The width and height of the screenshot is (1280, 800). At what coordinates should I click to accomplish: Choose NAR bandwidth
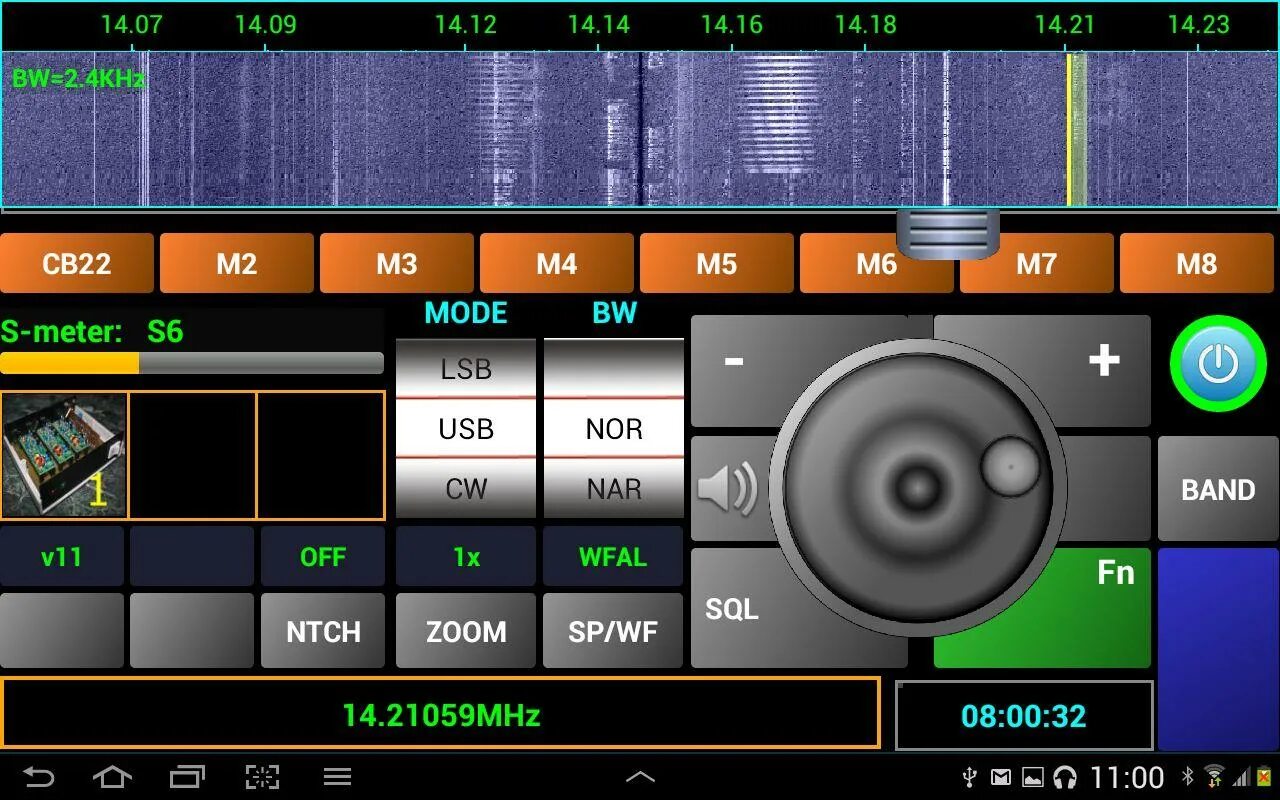[x=614, y=488]
